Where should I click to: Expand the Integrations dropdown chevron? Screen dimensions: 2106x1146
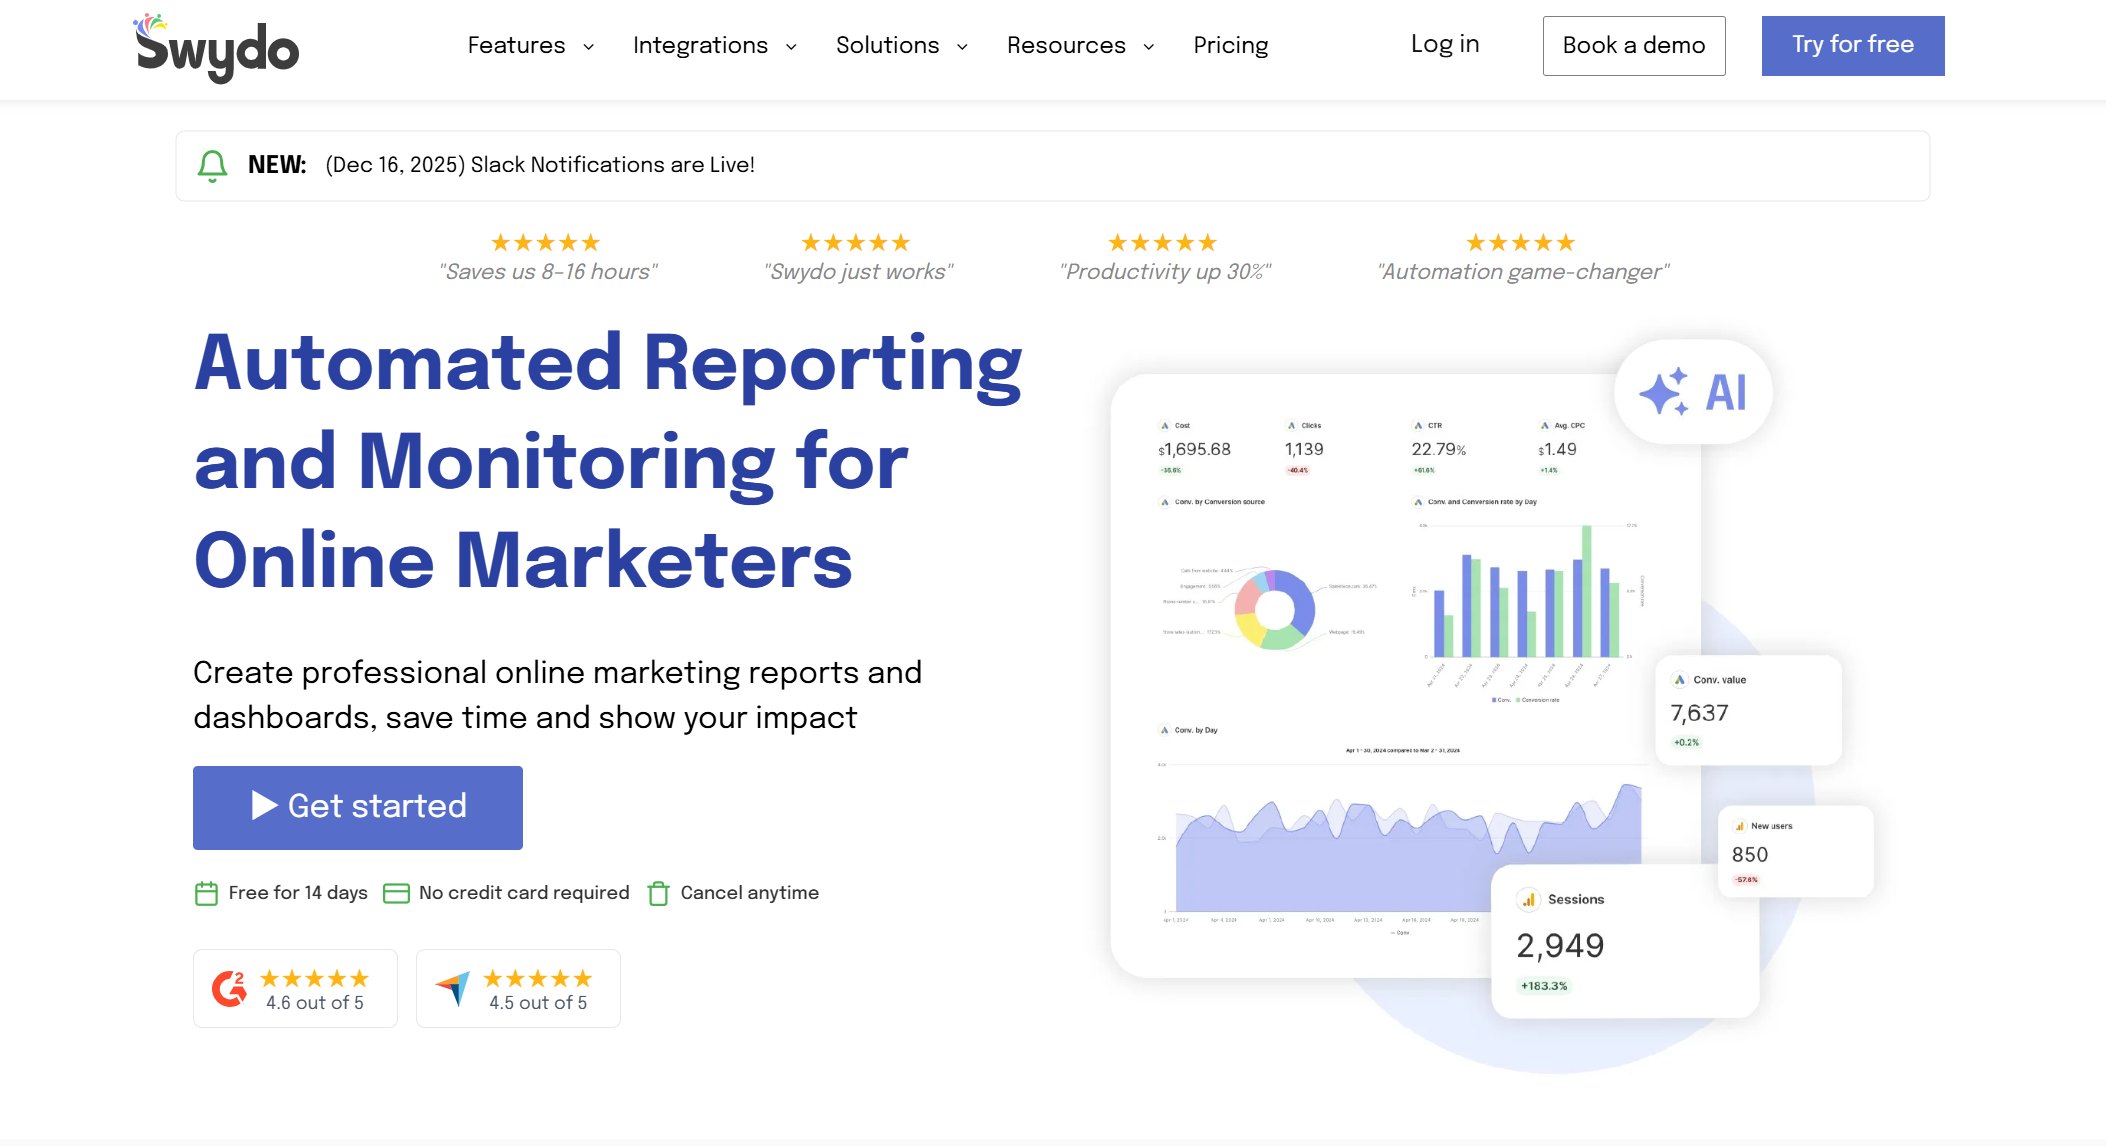791,47
